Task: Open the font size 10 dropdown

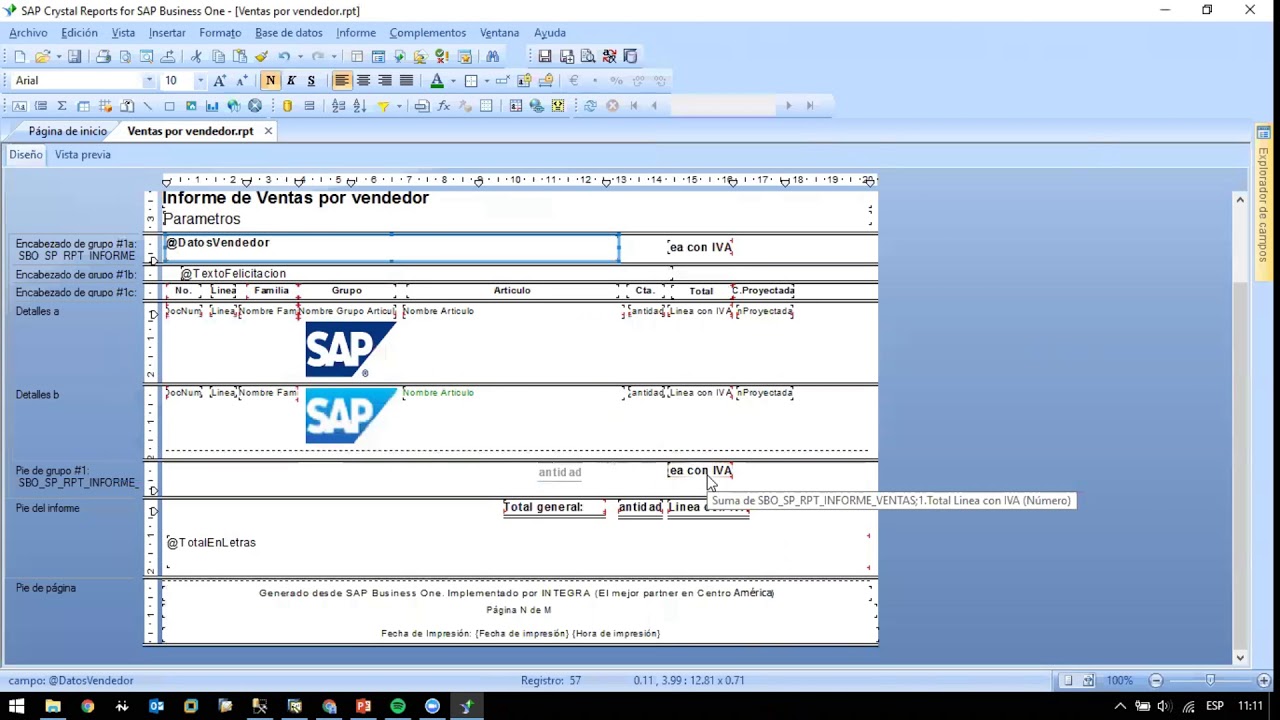Action: 200,81
